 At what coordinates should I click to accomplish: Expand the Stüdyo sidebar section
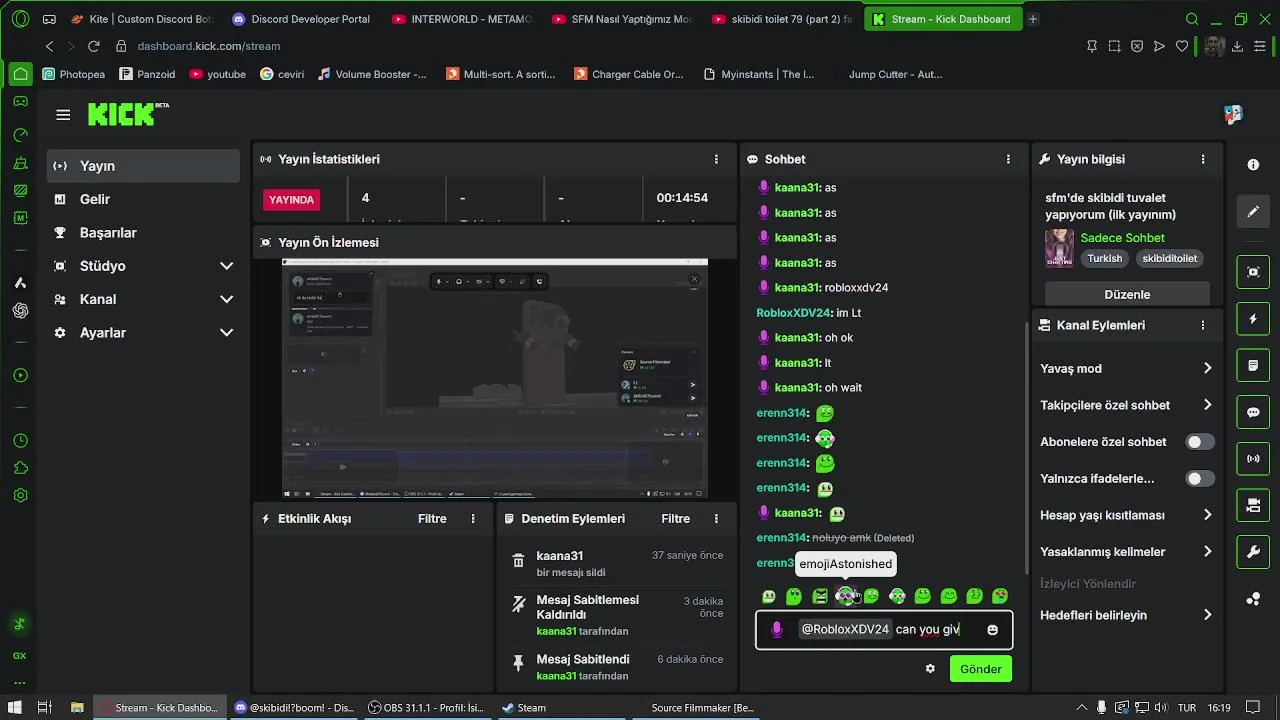143,266
